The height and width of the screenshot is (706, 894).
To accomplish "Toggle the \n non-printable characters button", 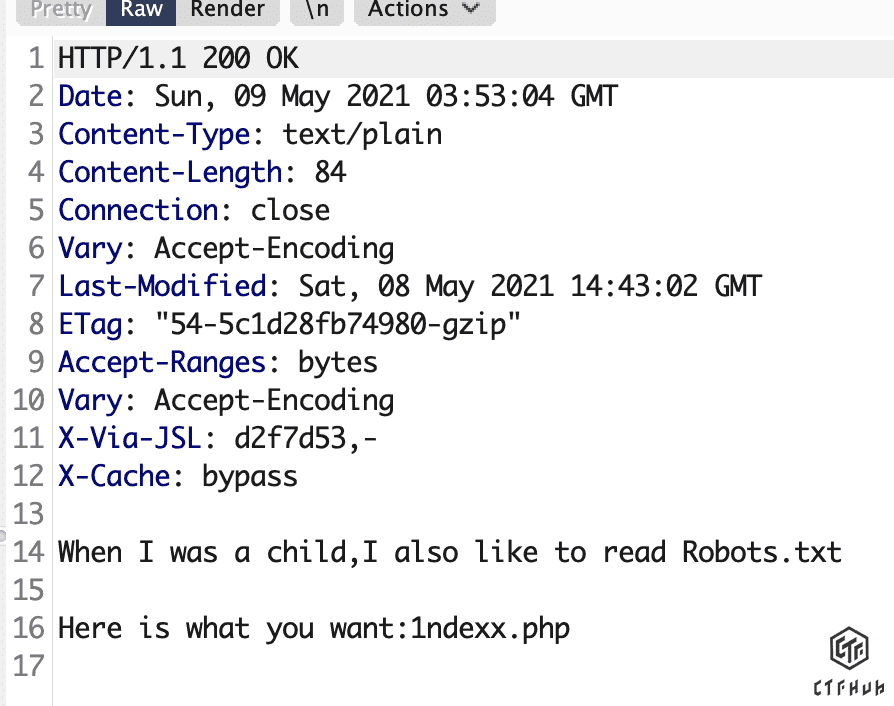I will (317, 10).
